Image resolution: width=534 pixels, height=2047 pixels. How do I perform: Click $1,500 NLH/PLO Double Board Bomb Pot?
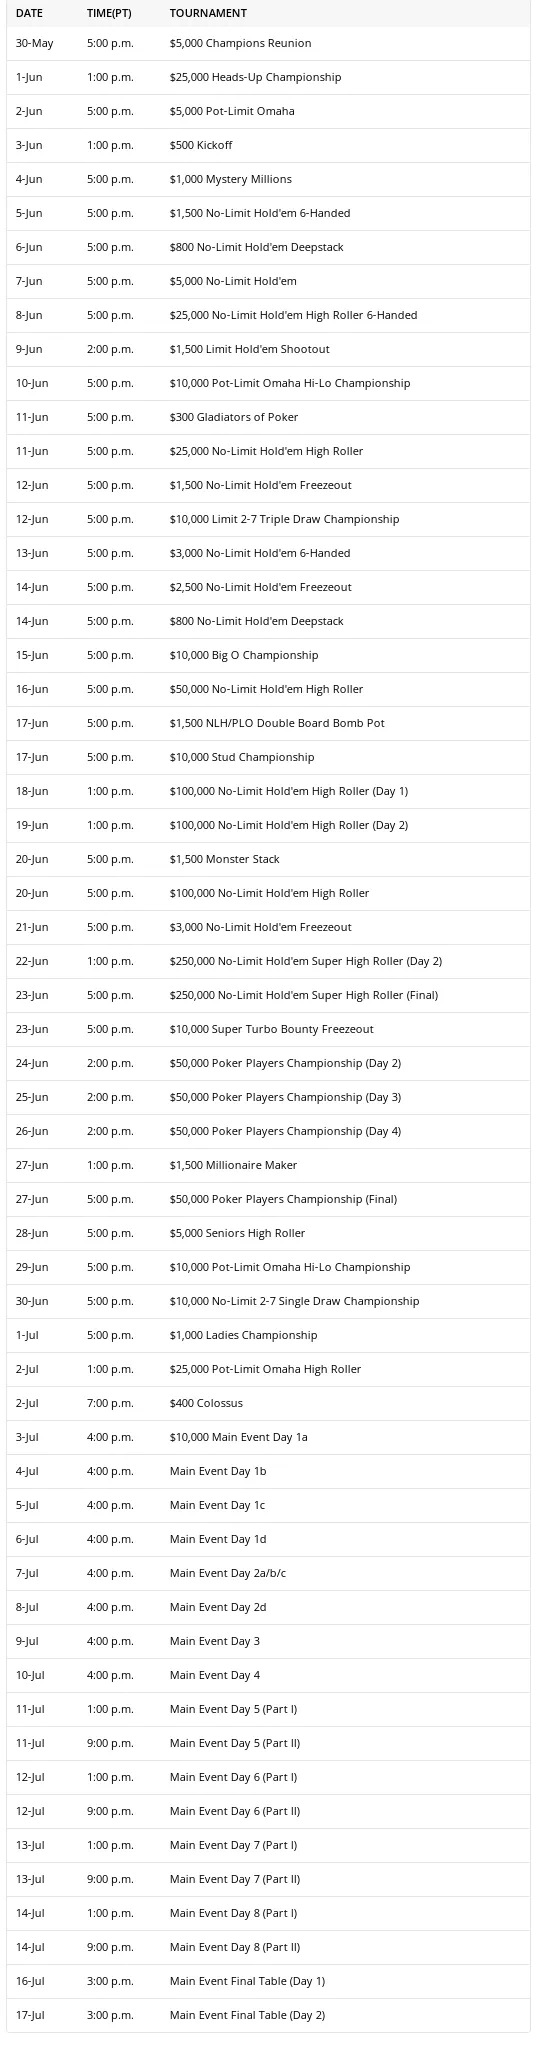(x=277, y=723)
